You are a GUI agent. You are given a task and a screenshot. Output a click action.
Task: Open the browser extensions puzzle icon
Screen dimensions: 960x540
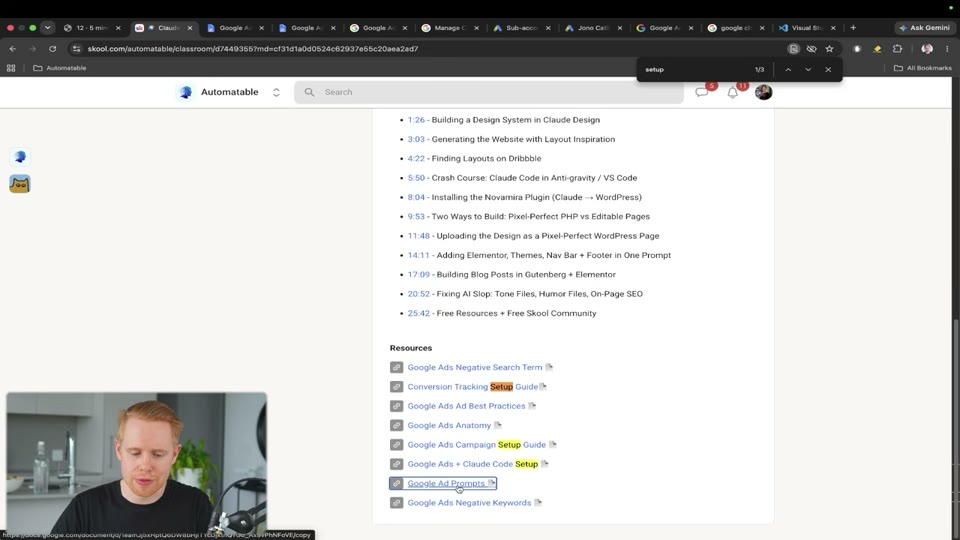pyautogui.click(x=898, y=48)
